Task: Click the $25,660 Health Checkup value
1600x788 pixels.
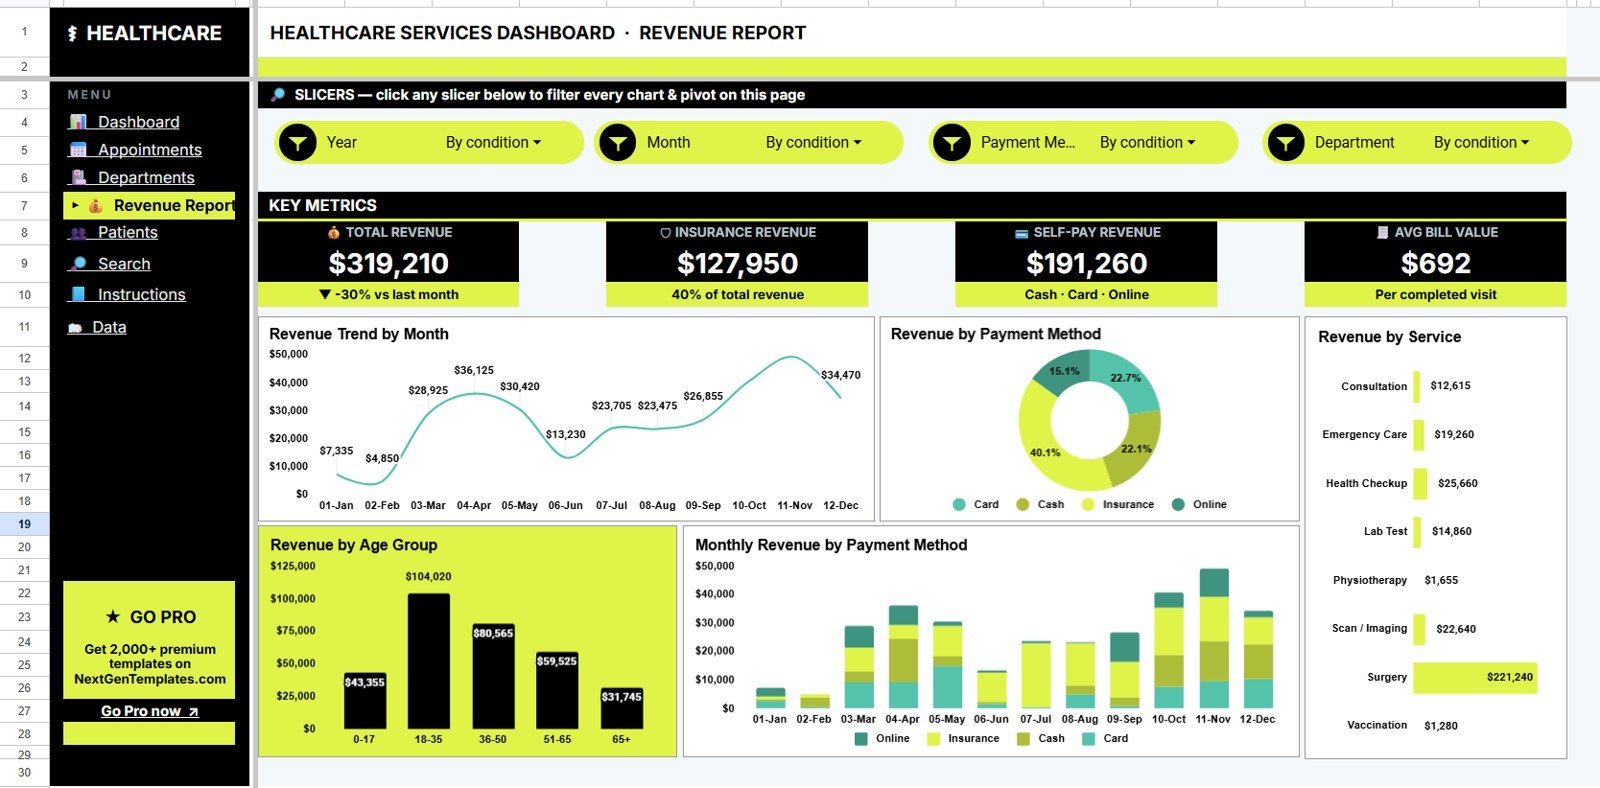Action: pyautogui.click(x=1458, y=484)
